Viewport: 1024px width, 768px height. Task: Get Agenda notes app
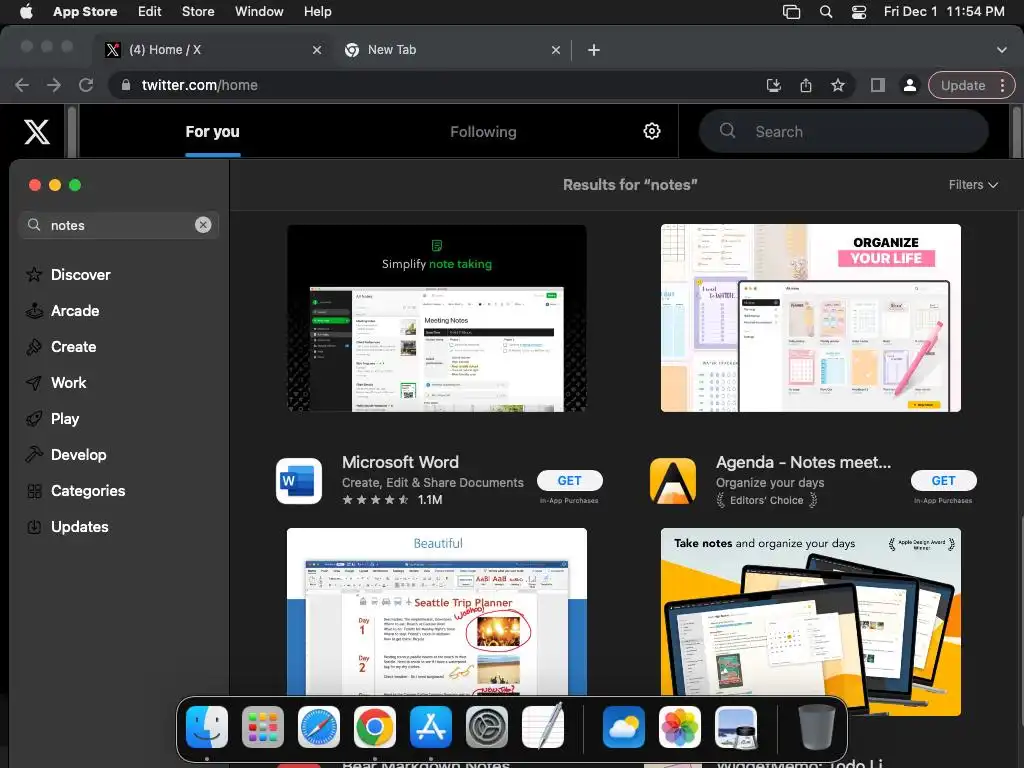944,481
